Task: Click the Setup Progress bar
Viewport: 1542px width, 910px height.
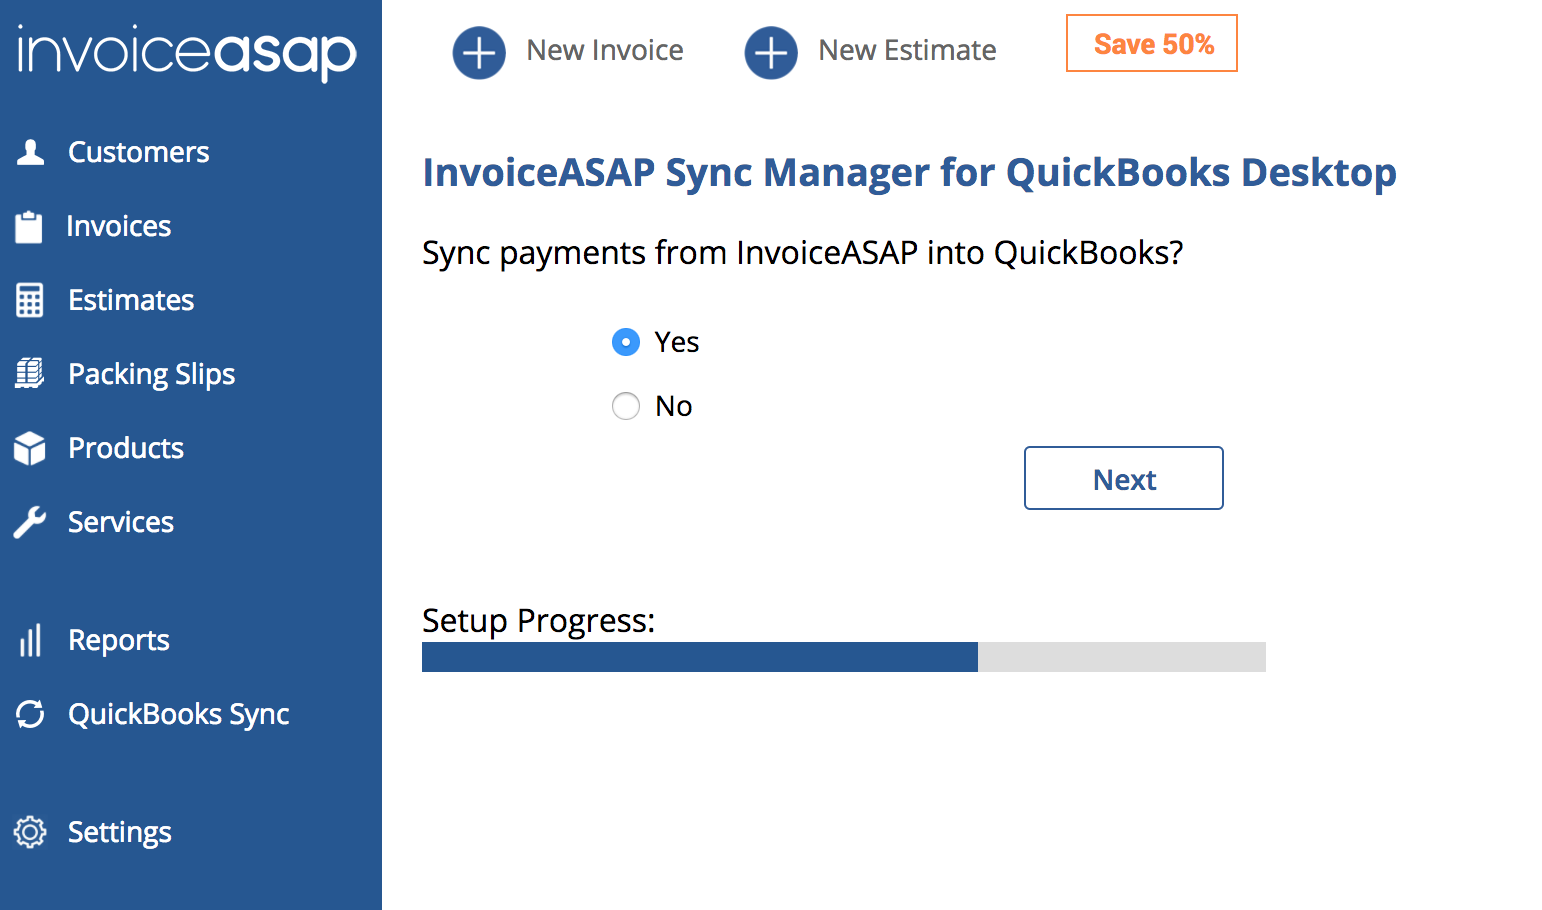Action: coord(844,657)
